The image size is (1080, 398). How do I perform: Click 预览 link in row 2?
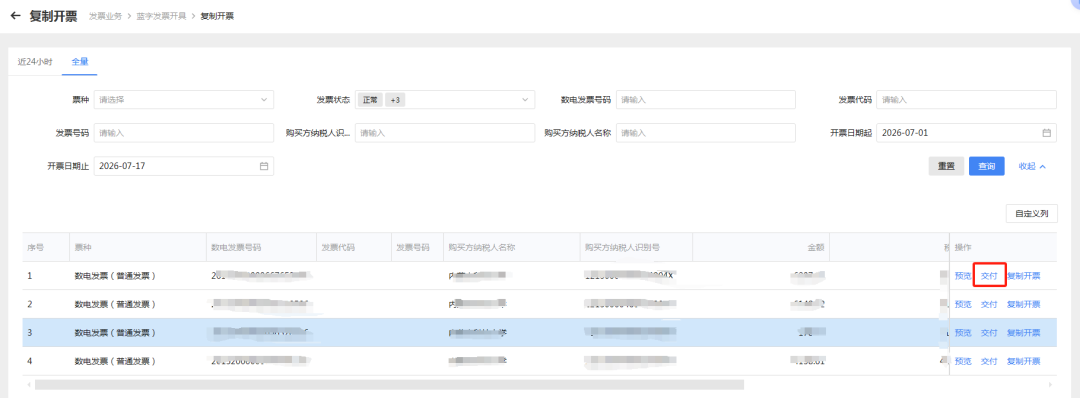tap(963, 304)
